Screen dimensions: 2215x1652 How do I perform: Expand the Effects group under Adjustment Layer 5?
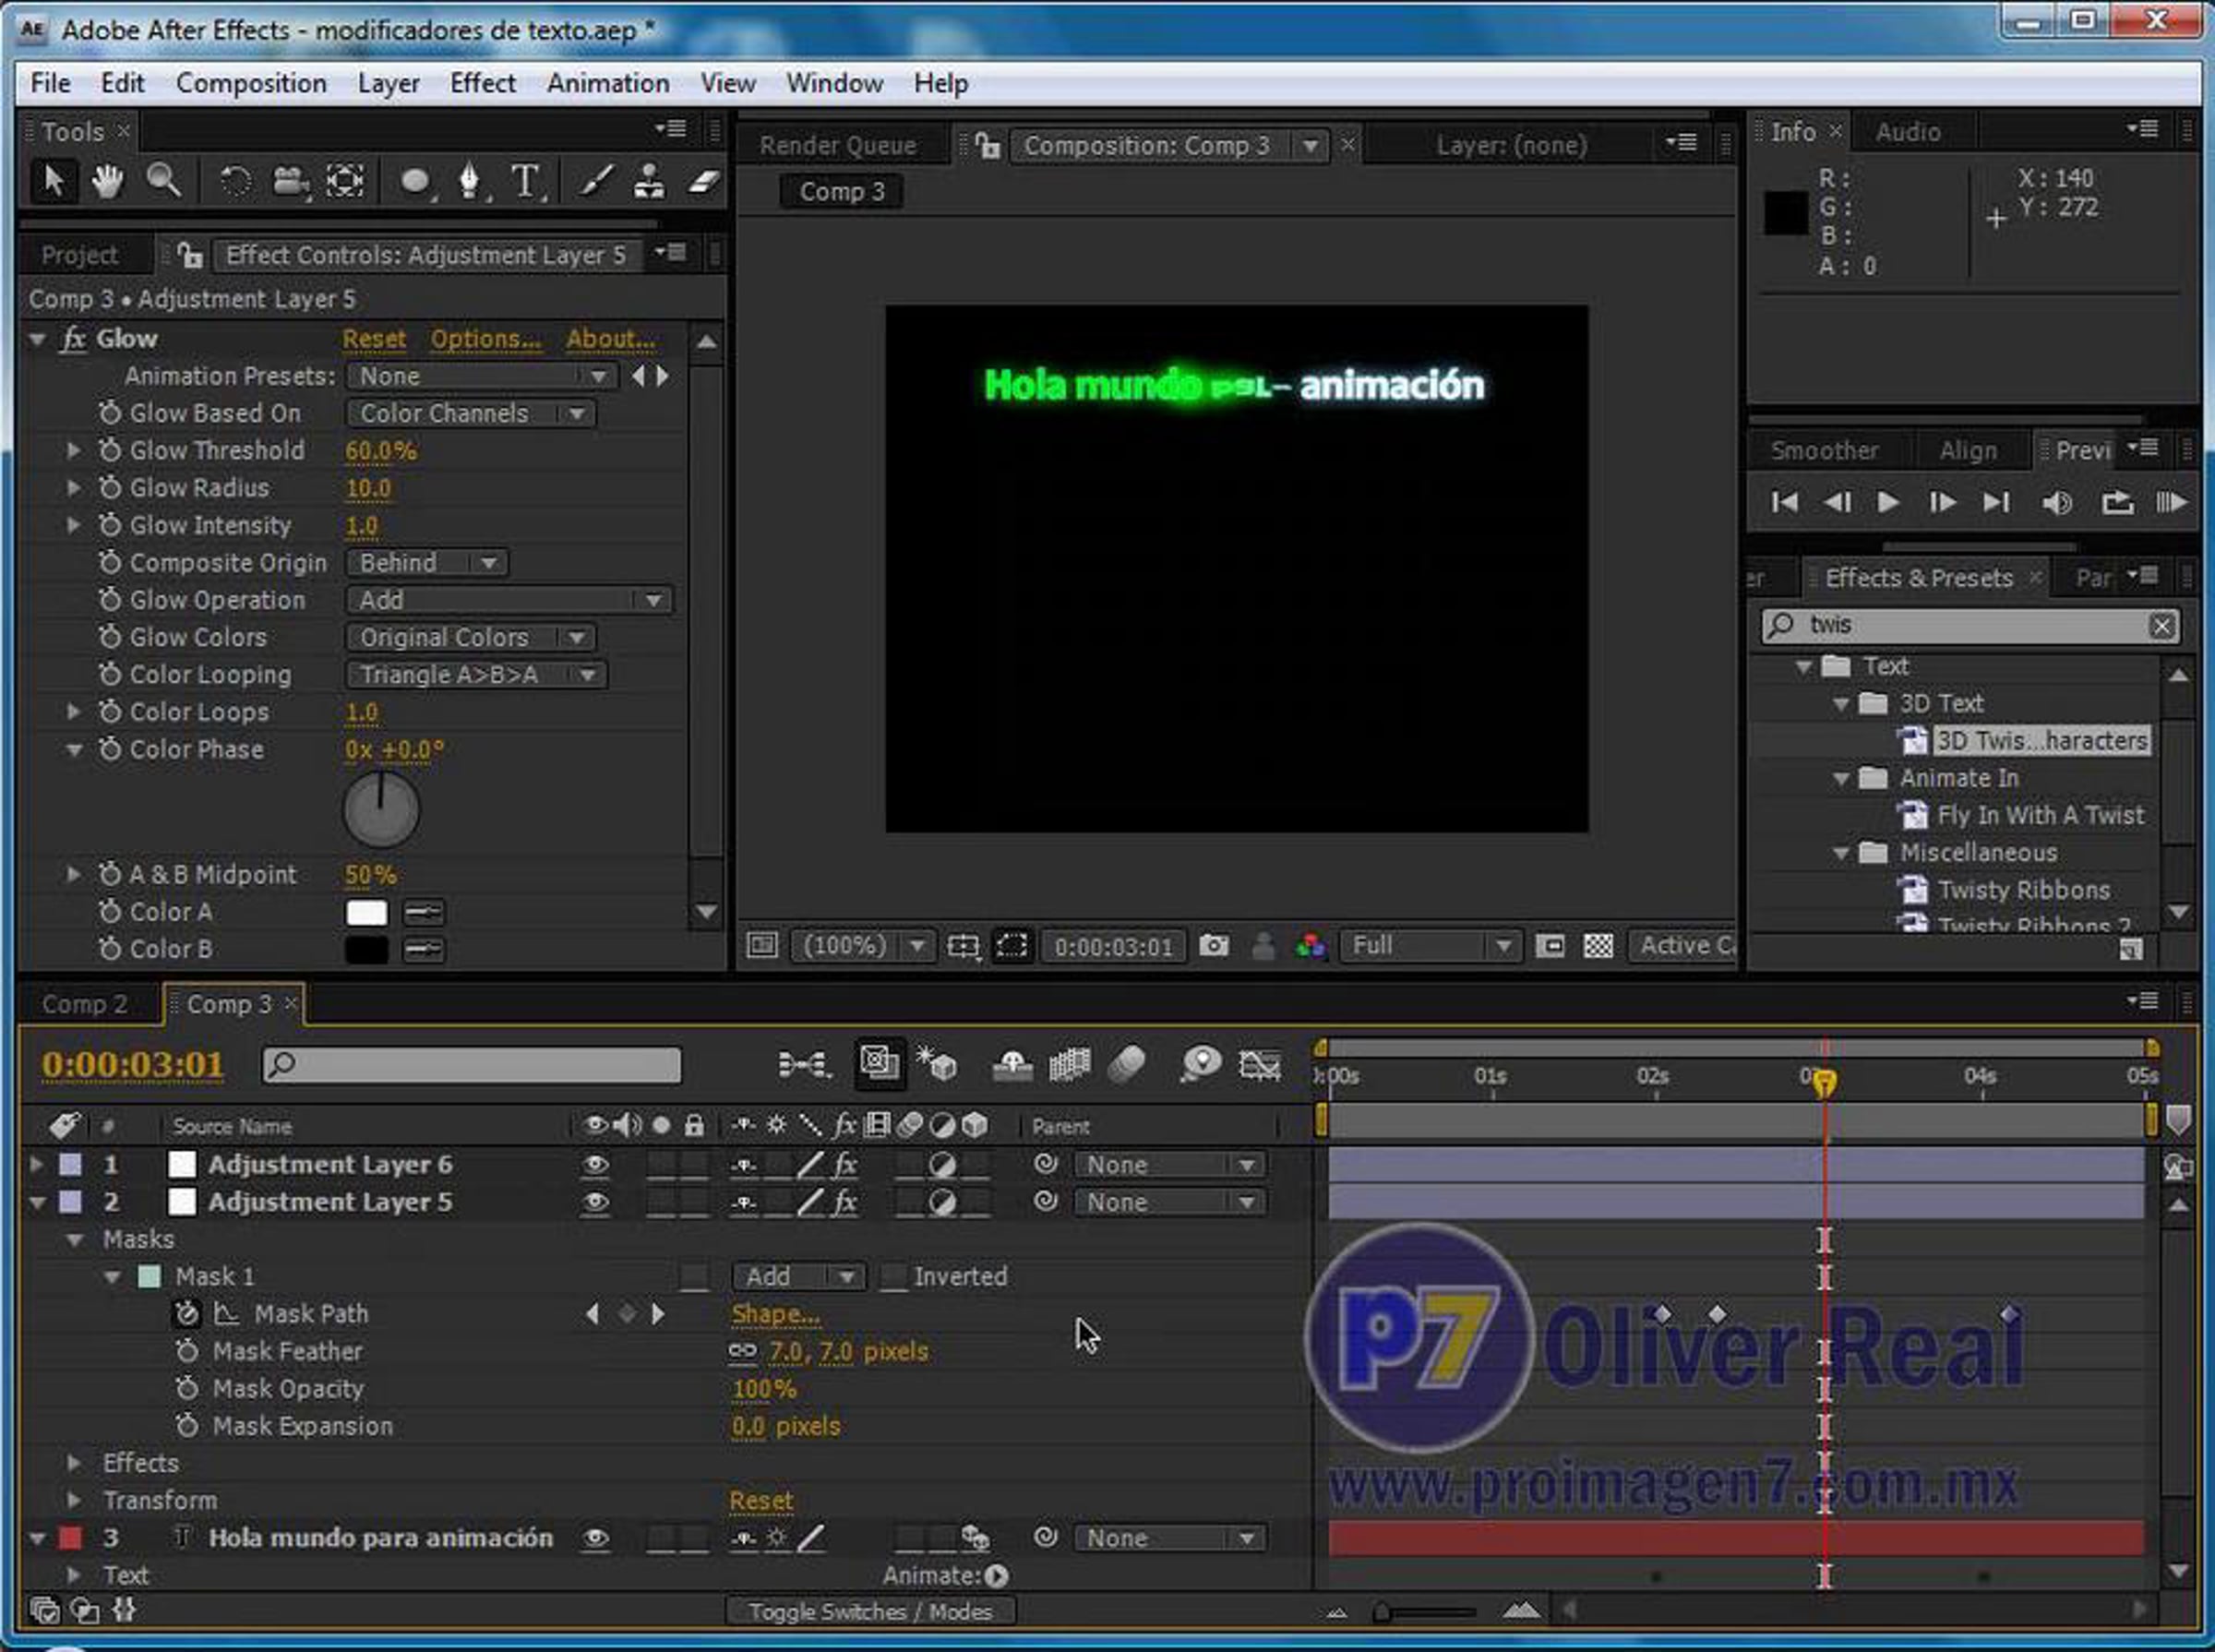(x=74, y=1463)
